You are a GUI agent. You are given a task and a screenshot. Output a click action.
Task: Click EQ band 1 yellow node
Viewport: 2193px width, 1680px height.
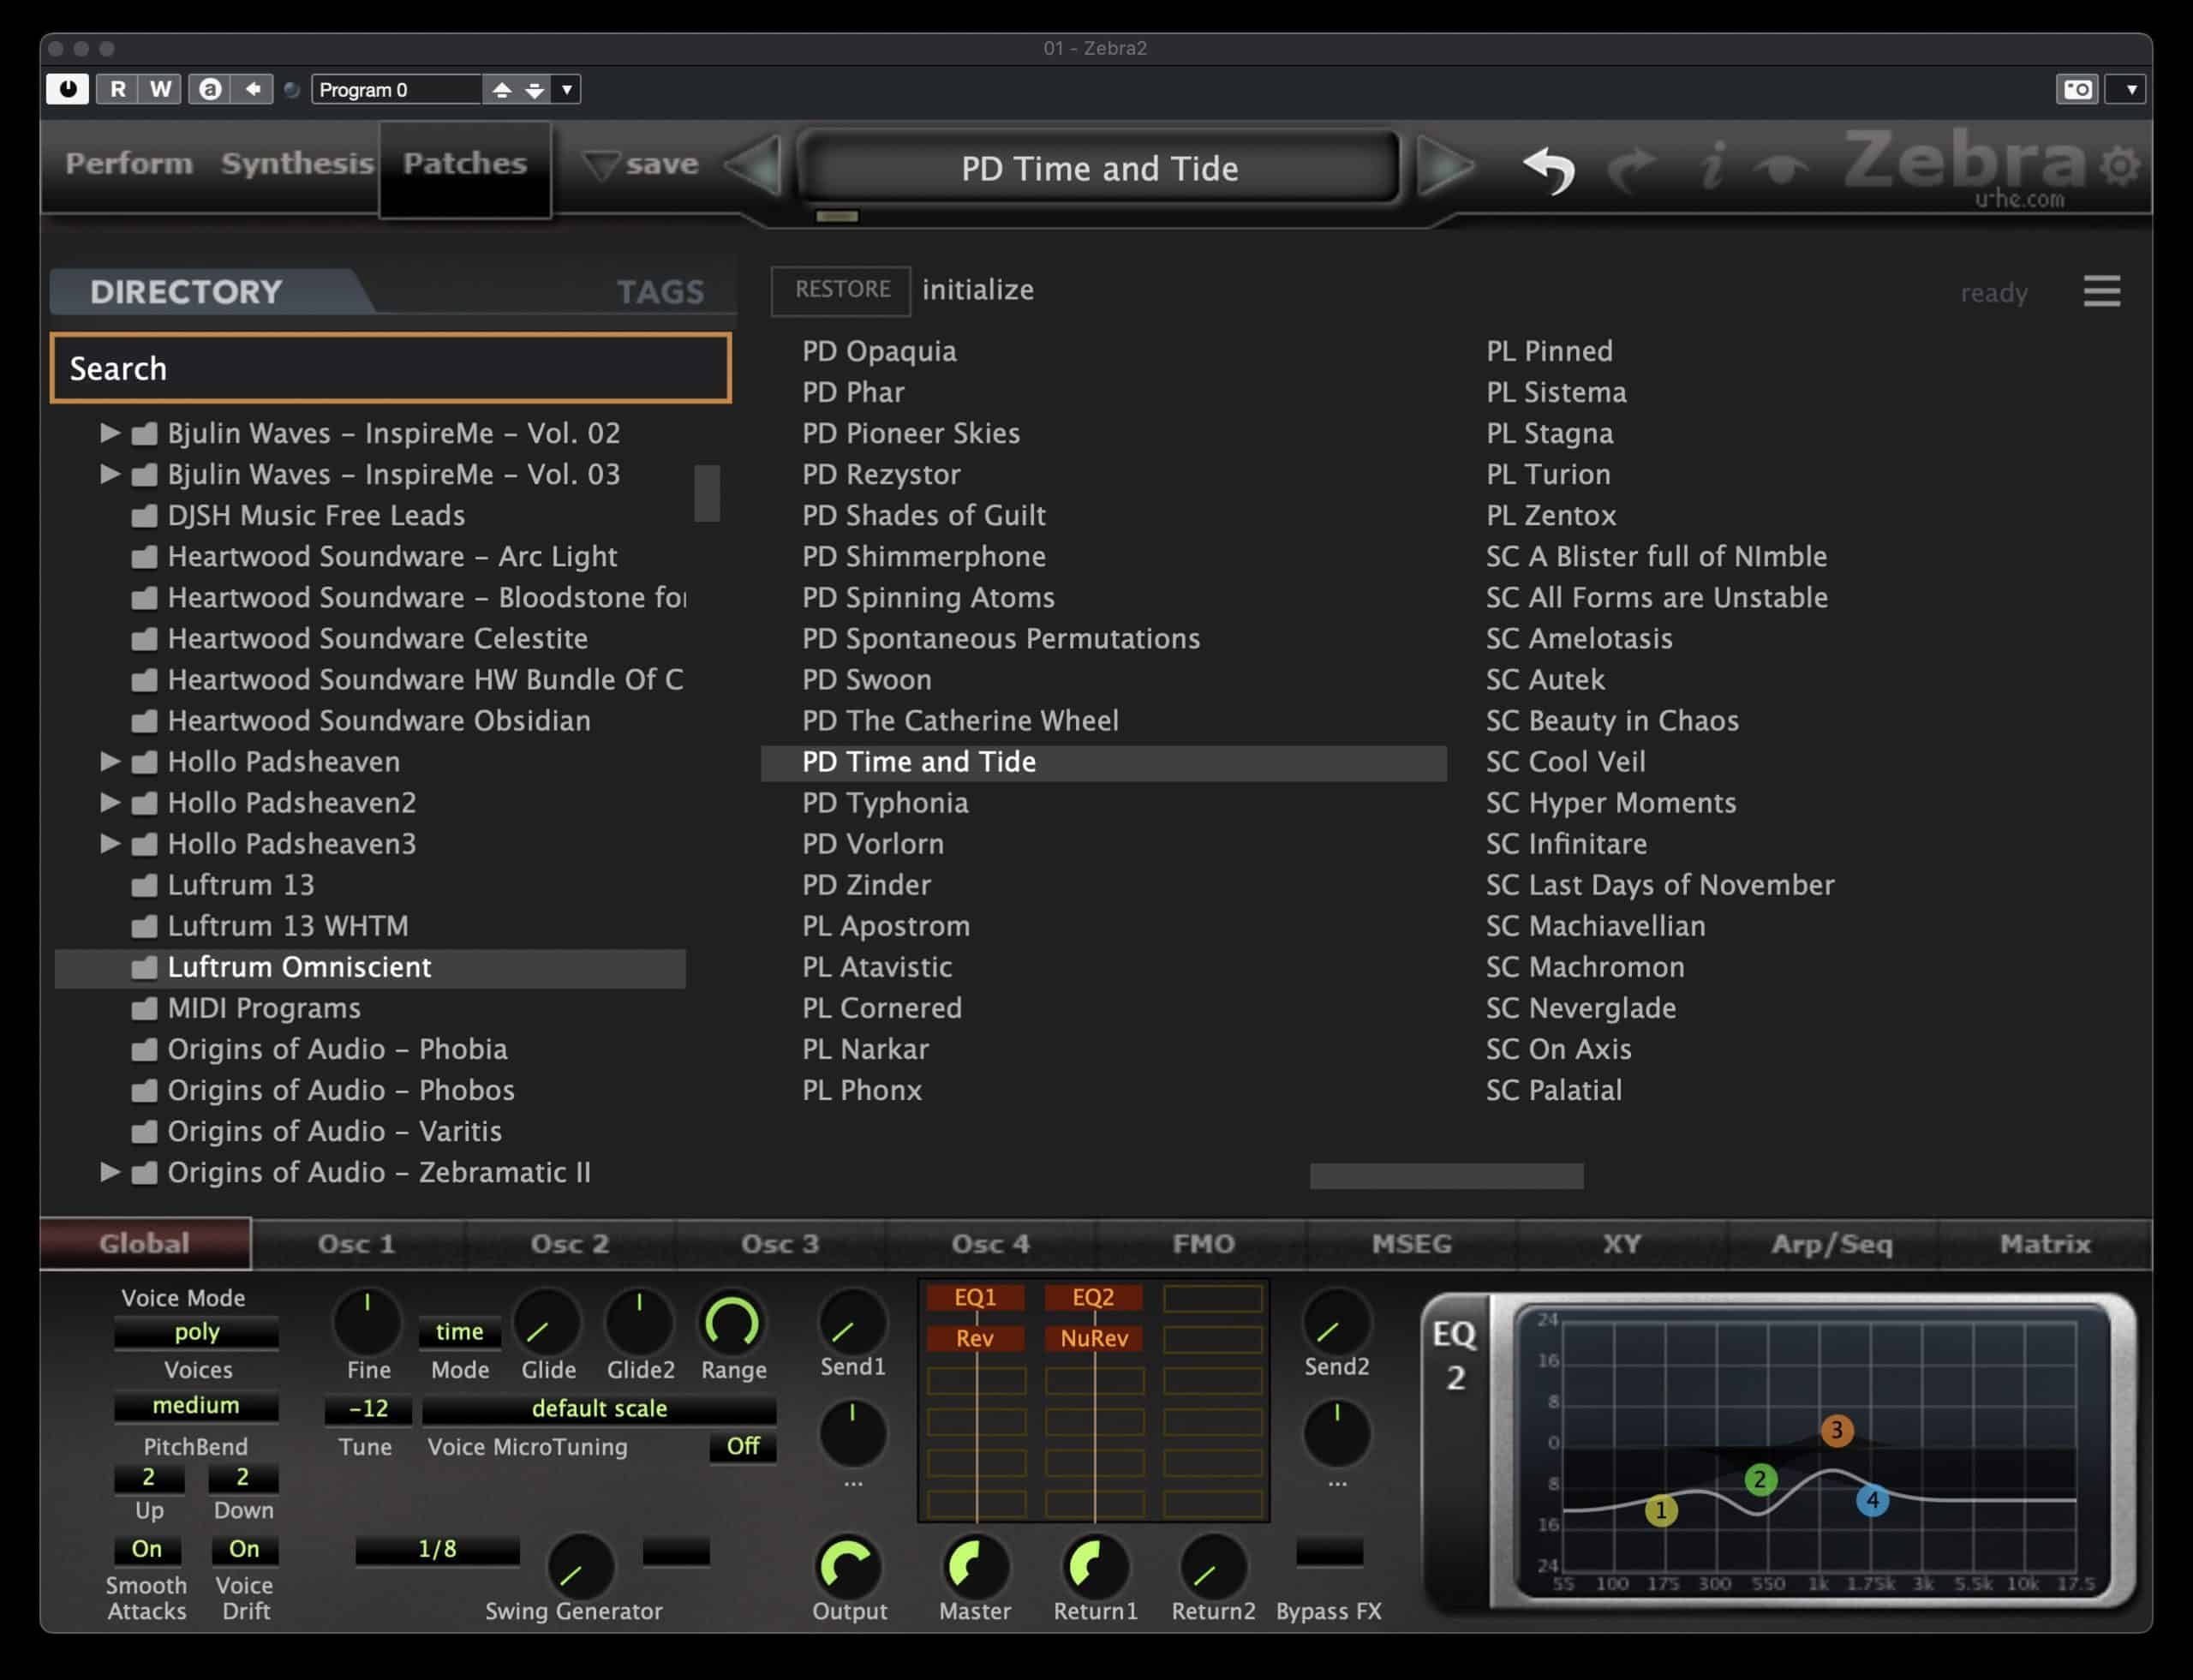[1661, 1510]
